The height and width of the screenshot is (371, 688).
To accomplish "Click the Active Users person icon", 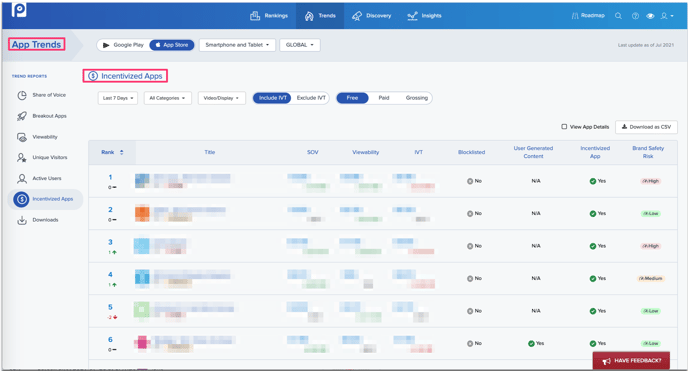I will [22, 178].
